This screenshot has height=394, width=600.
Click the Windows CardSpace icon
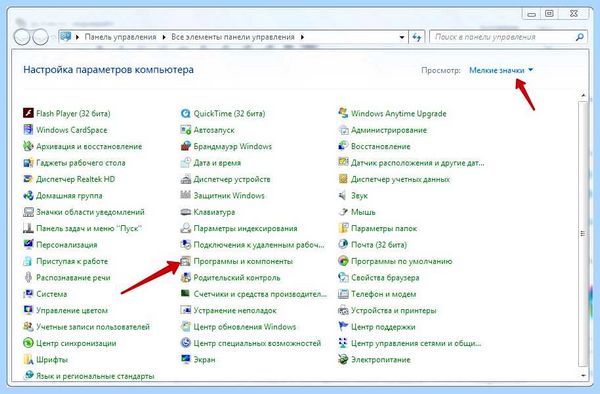(x=28, y=130)
